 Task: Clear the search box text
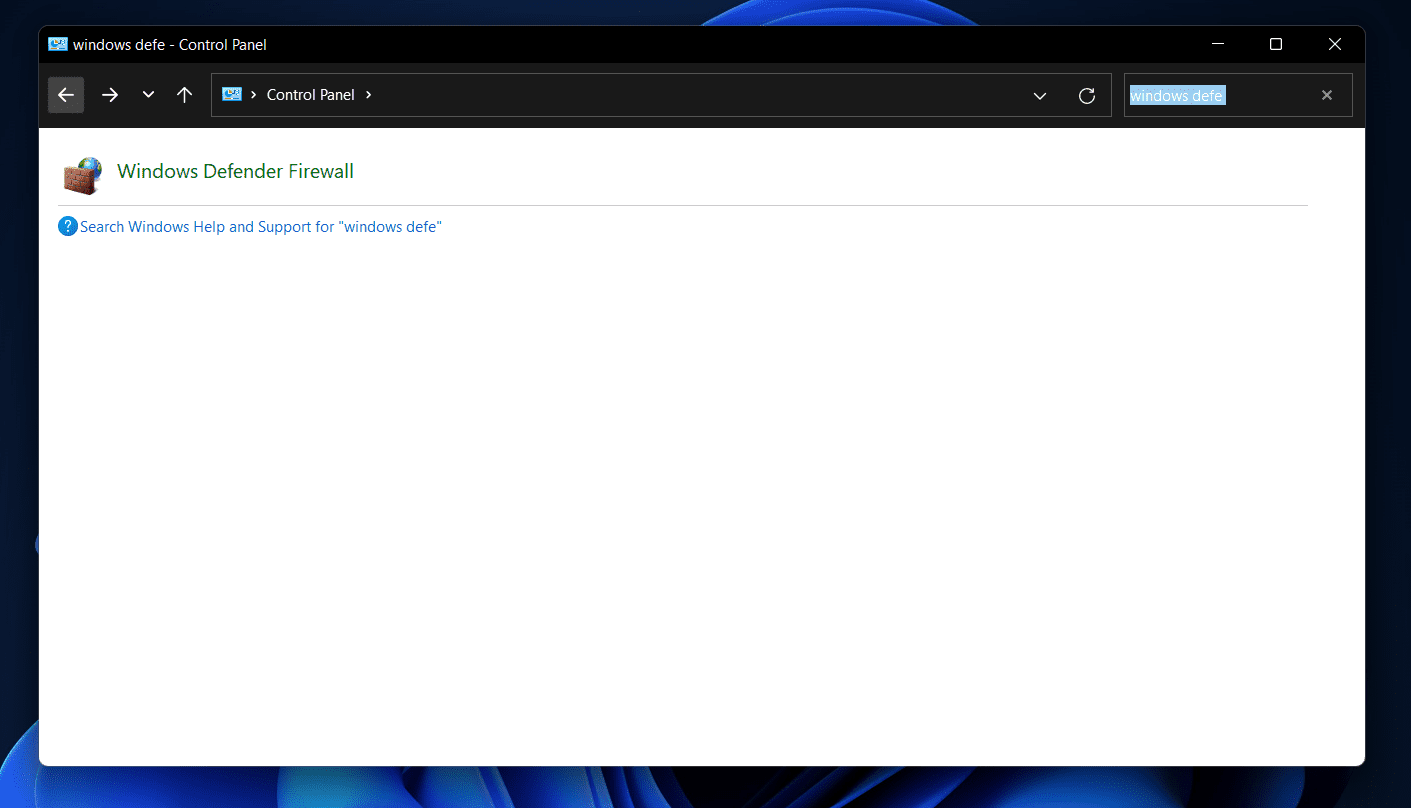pyautogui.click(x=1327, y=95)
